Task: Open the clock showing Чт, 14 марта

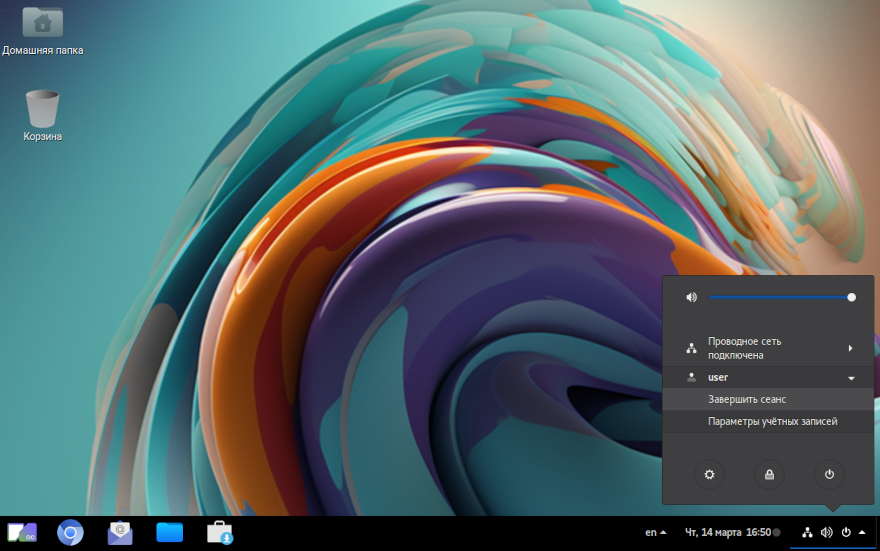Action: point(727,532)
